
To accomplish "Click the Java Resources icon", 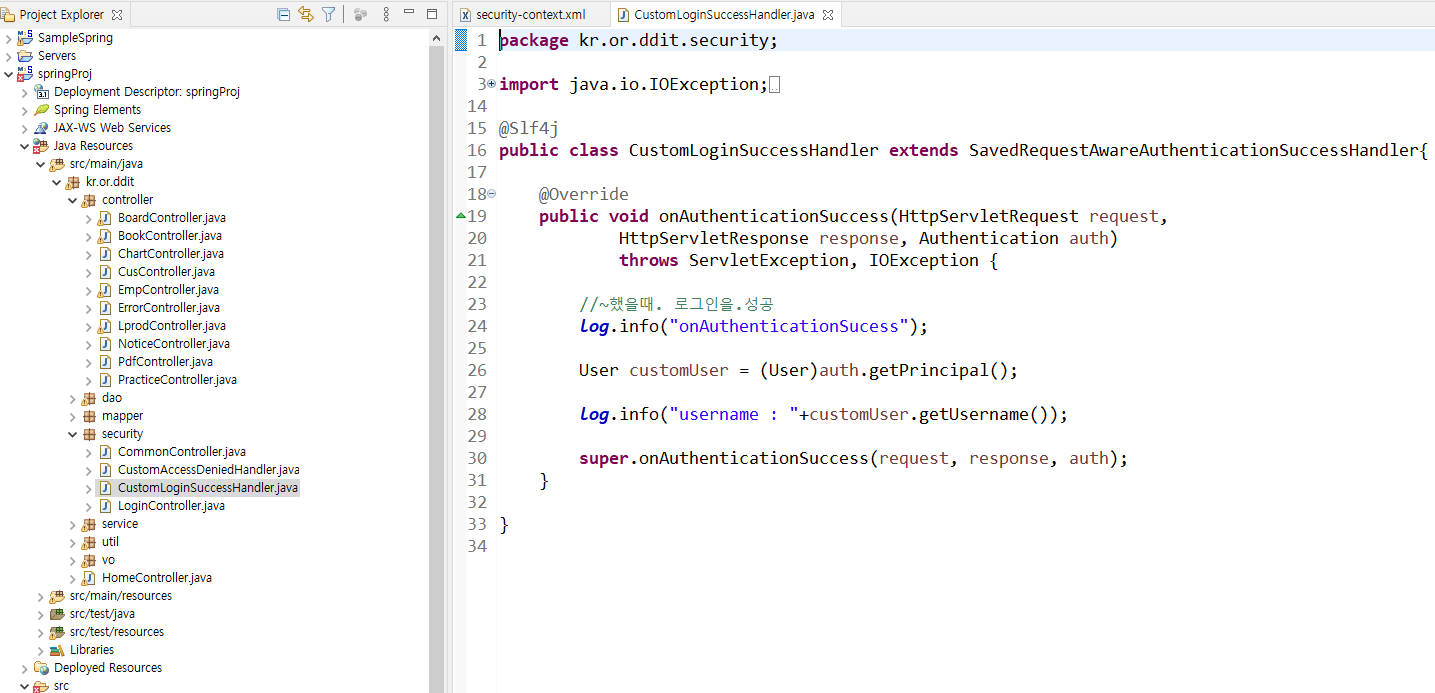I will point(41,146).
